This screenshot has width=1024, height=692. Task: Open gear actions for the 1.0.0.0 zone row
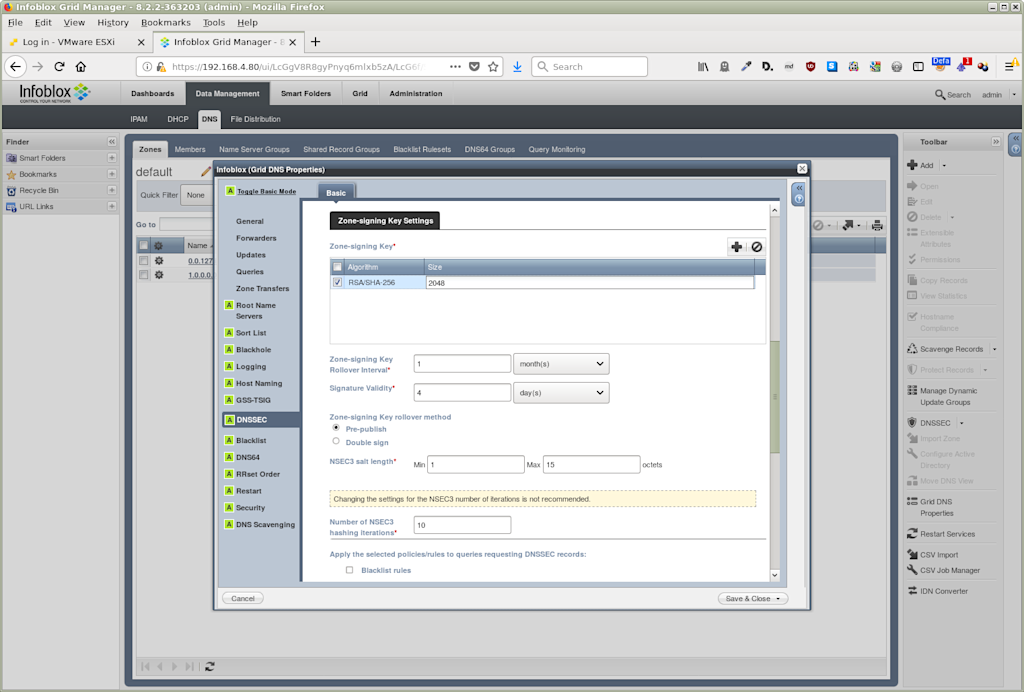[x=159, y=275]
